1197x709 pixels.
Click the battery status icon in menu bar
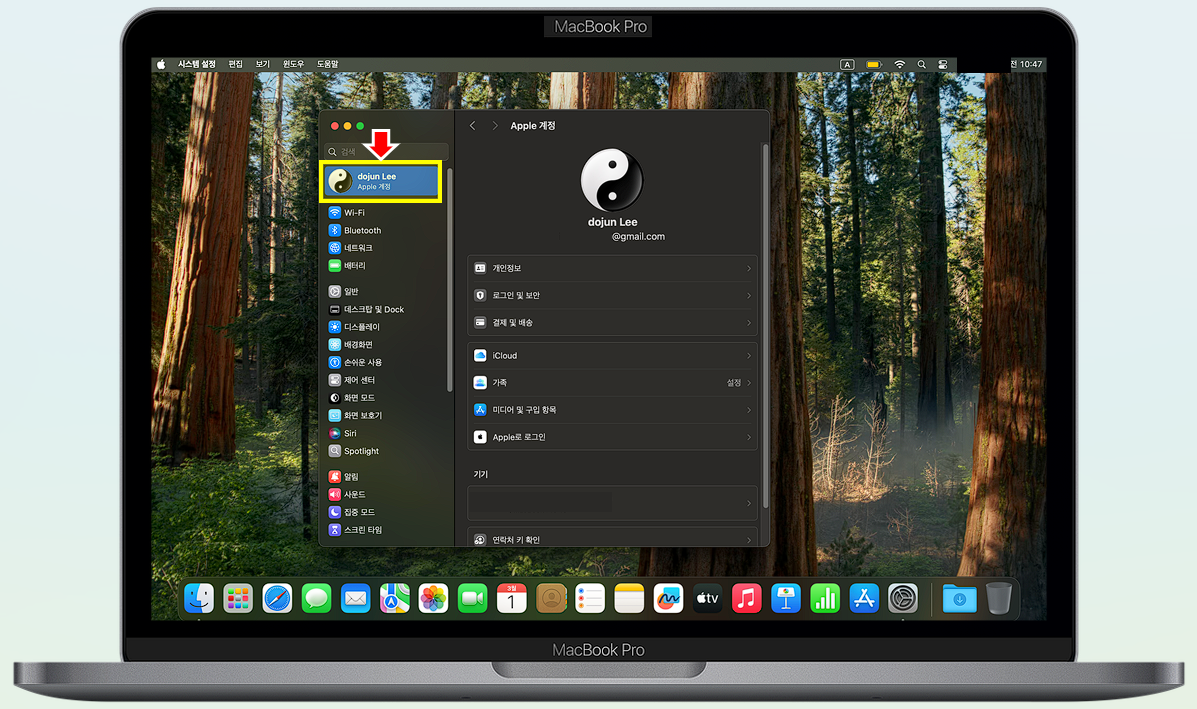pos(874,65)
